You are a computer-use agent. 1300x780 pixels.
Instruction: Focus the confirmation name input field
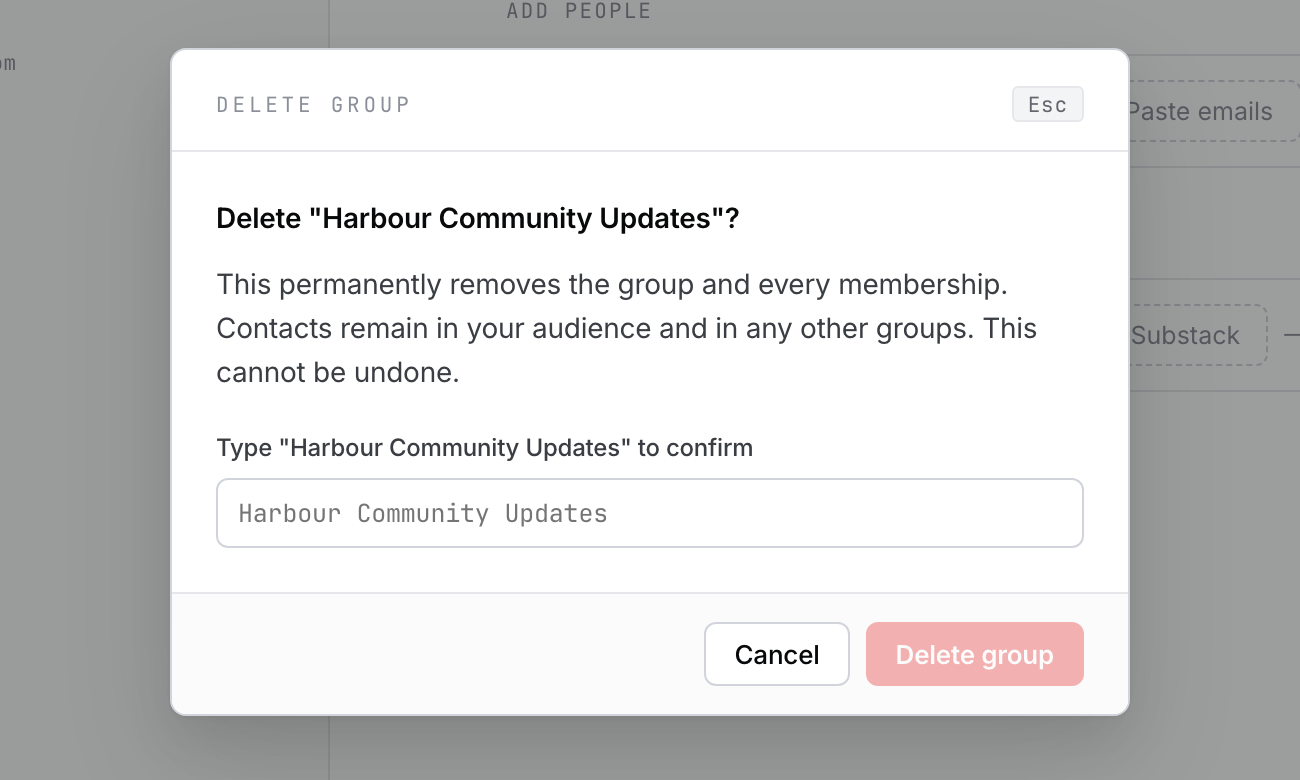click(650, 513)
